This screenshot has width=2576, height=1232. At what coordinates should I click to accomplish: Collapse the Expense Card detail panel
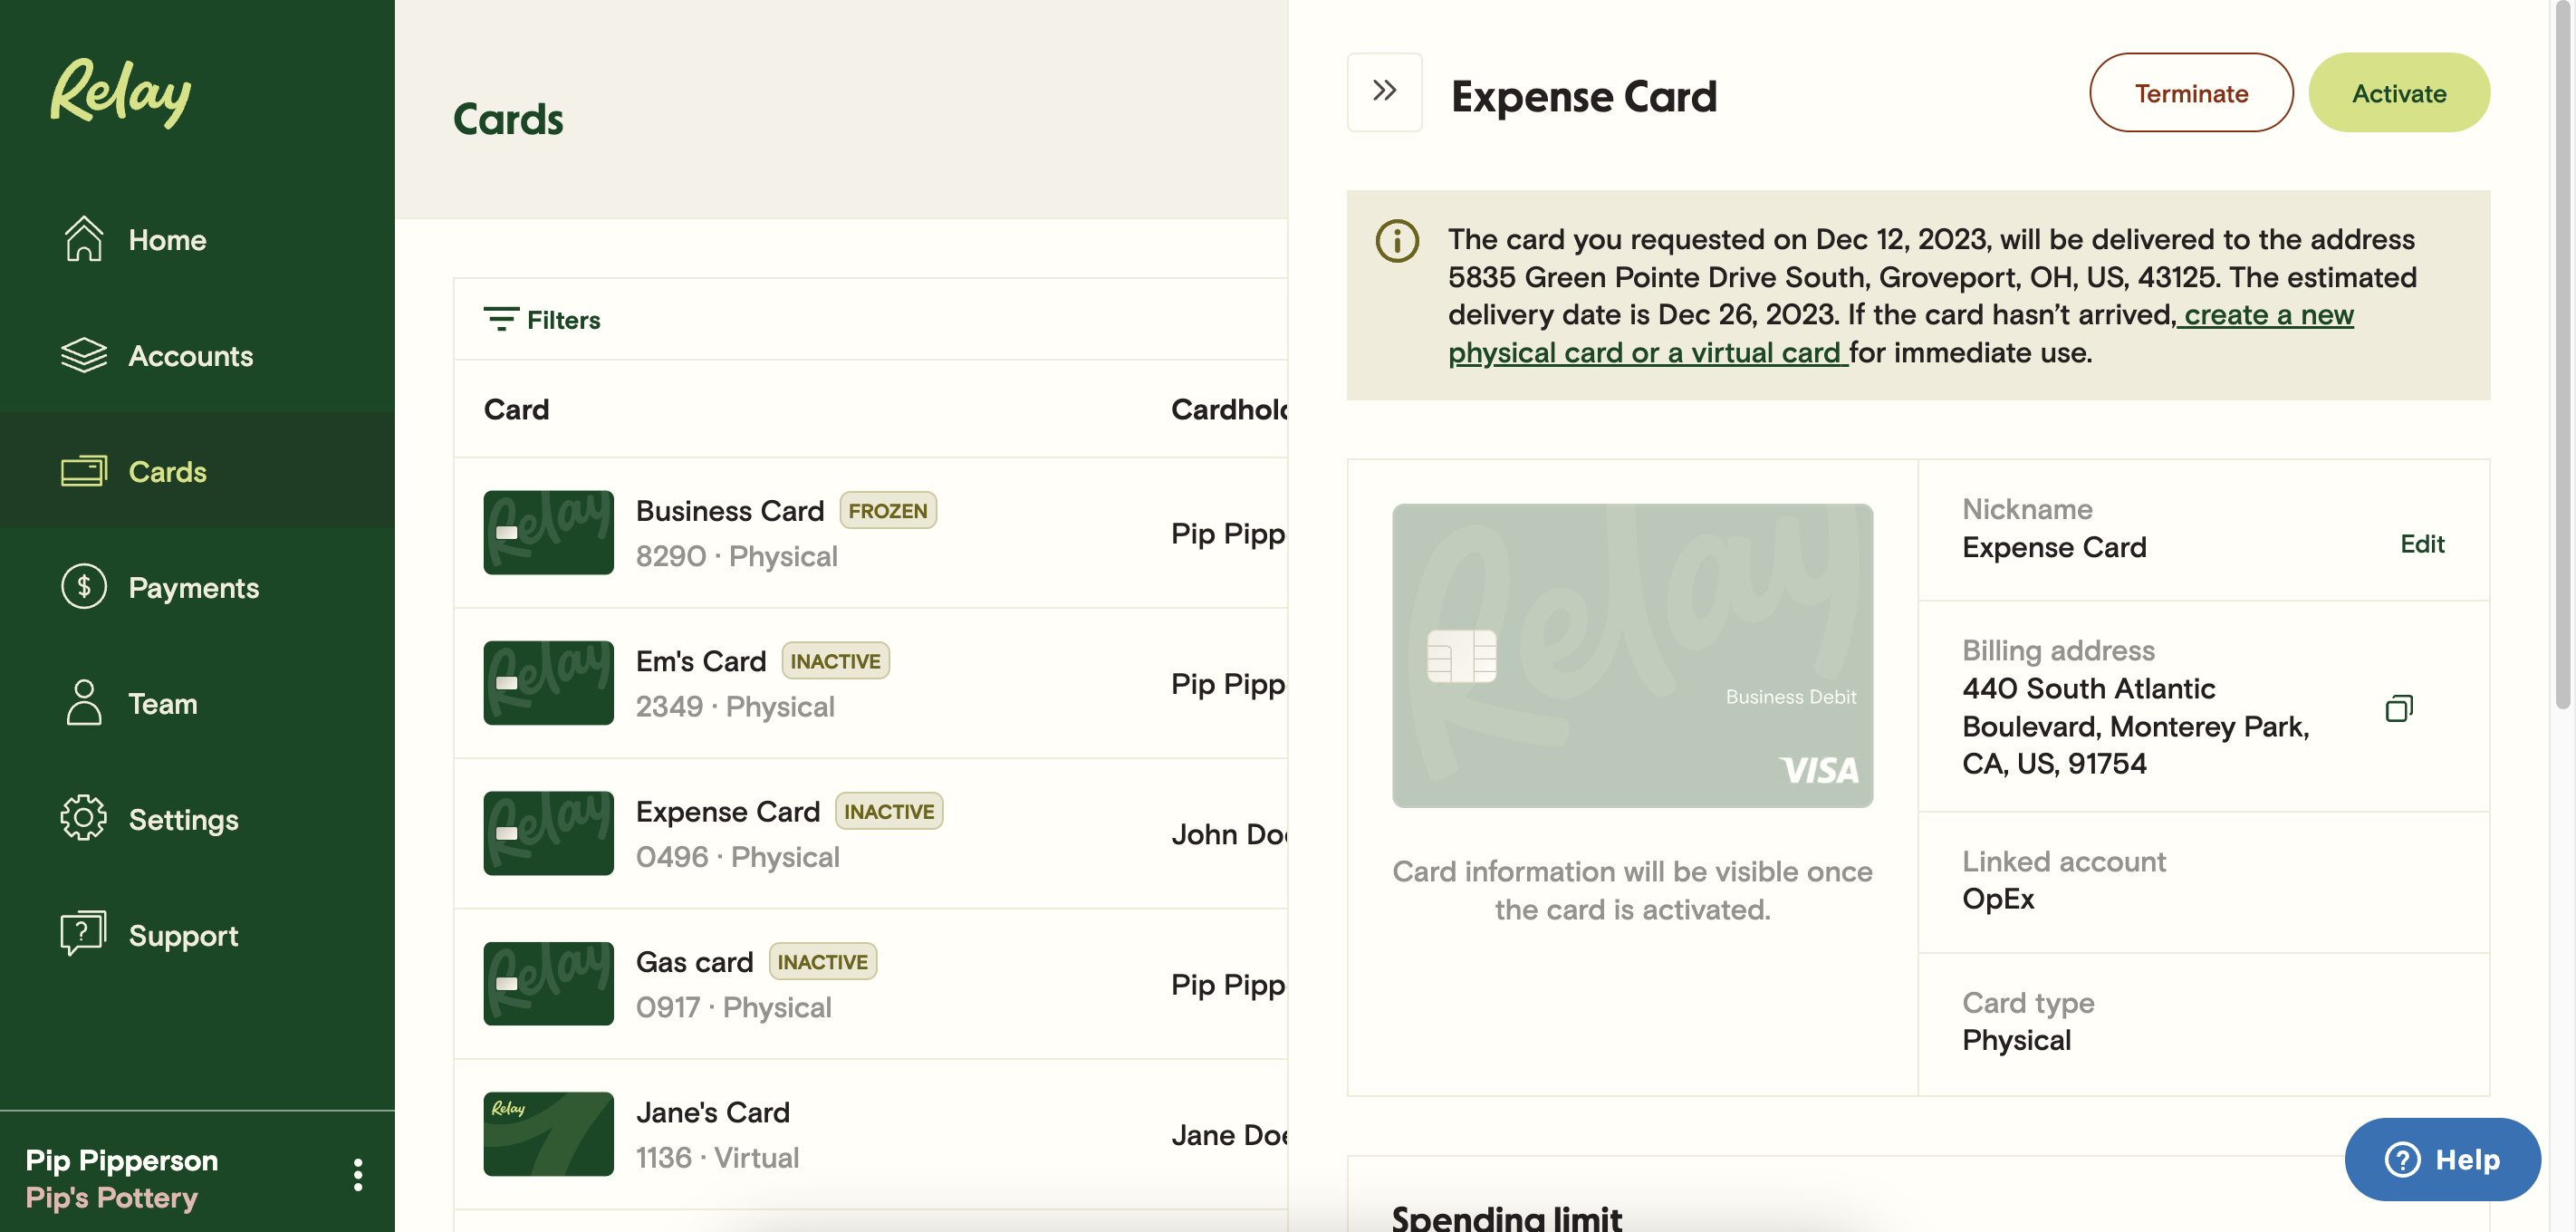(x=1384, y=91)
